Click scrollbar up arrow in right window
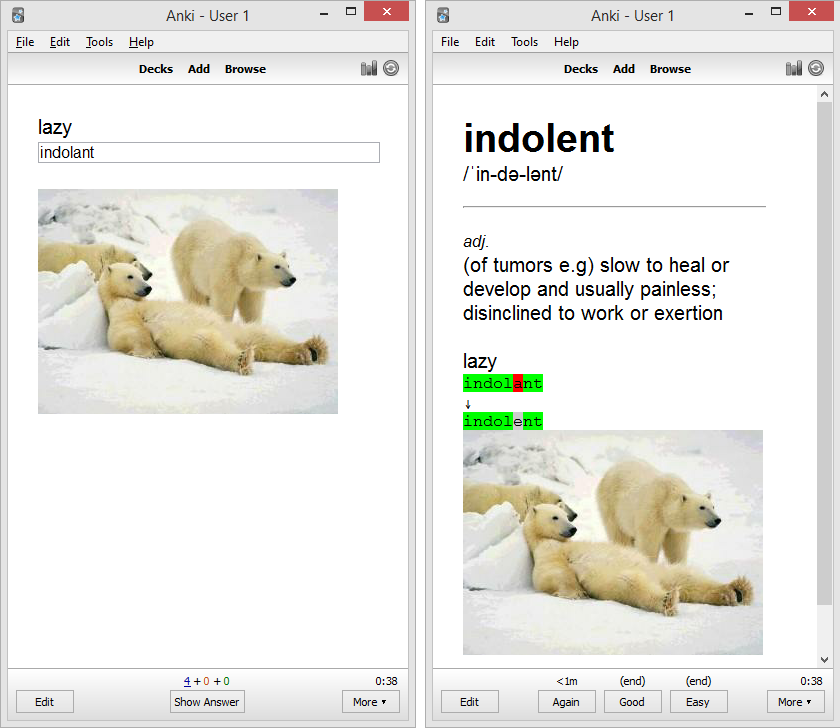 [x=824, y=94]
